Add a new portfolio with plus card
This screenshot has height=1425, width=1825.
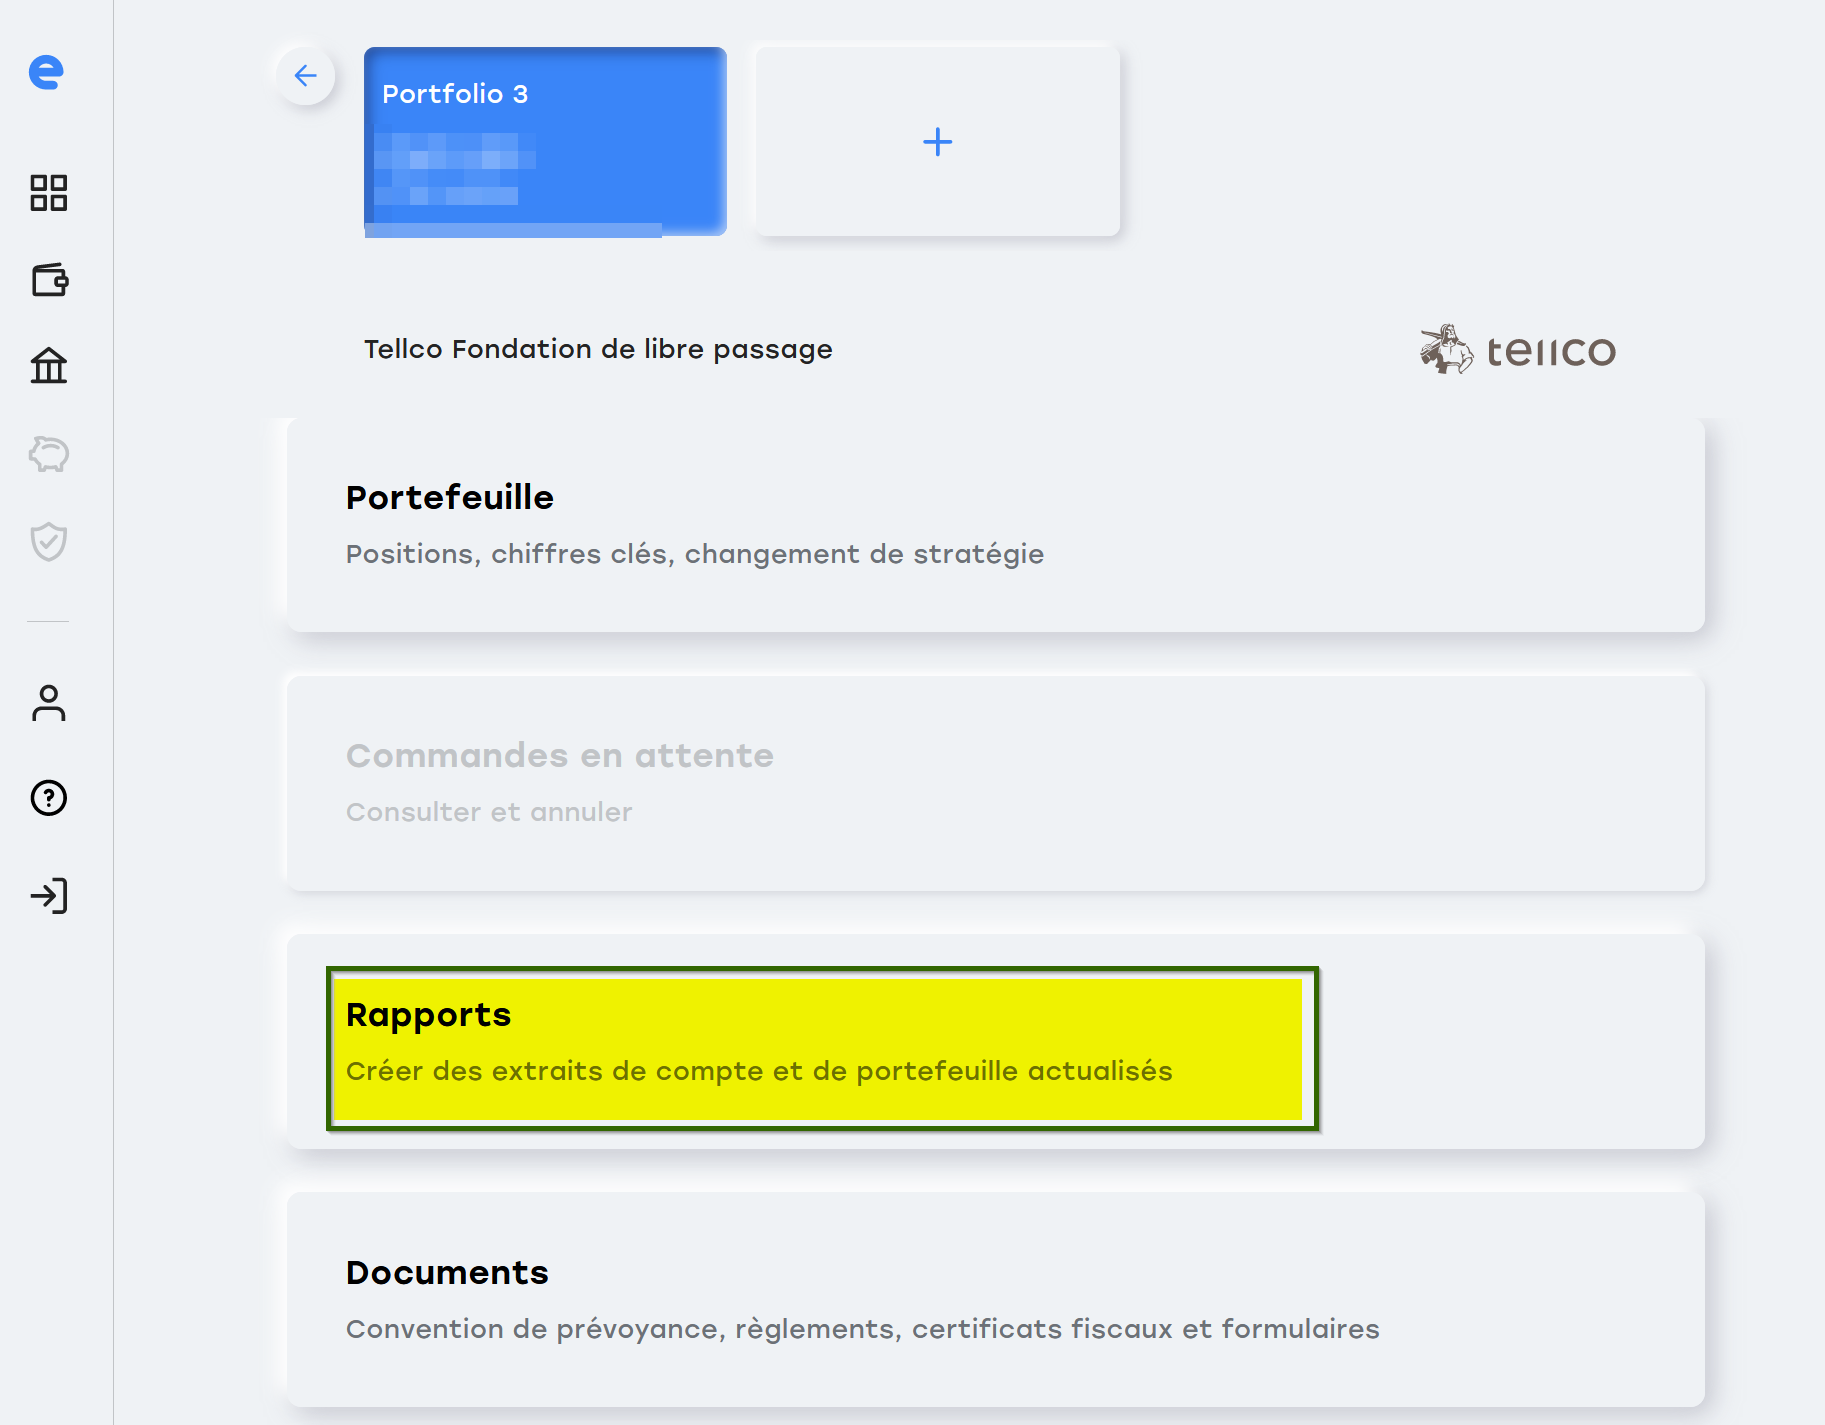tap(937, 141)
